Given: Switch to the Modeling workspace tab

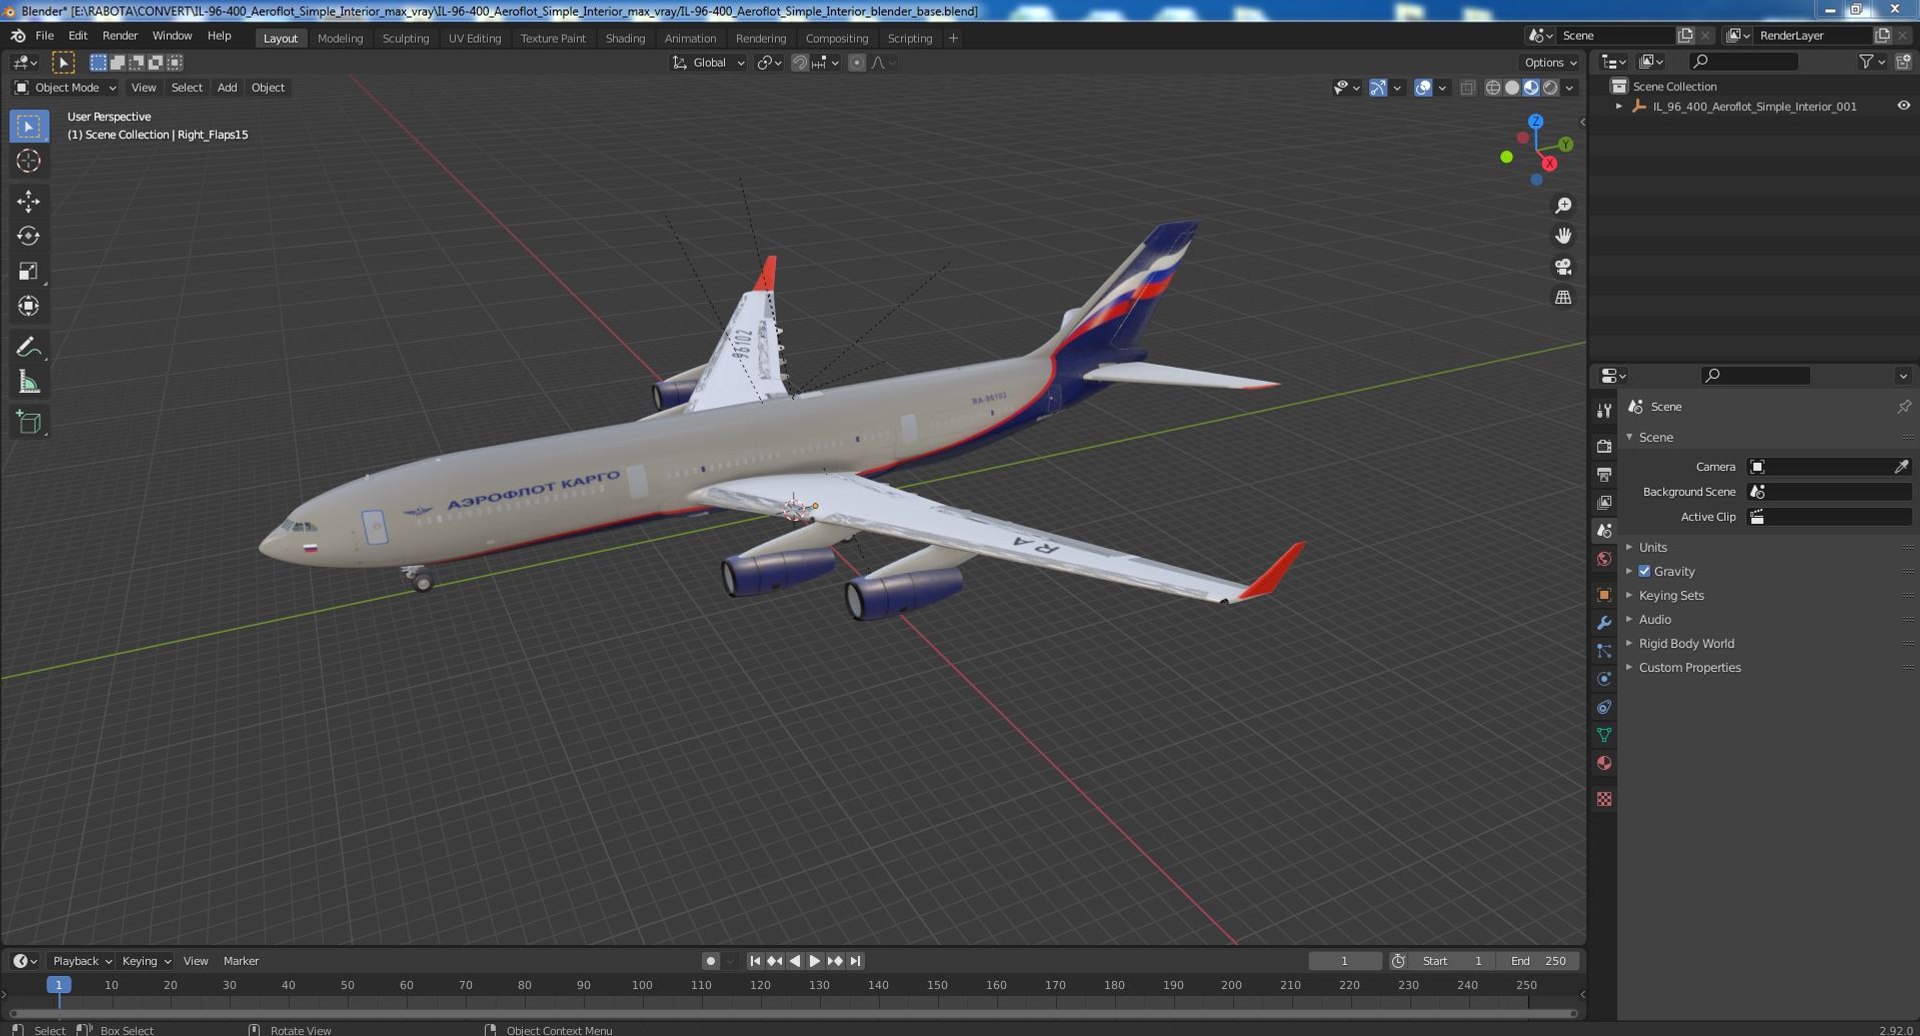Looking at the screenshot, I should [340, 38].
